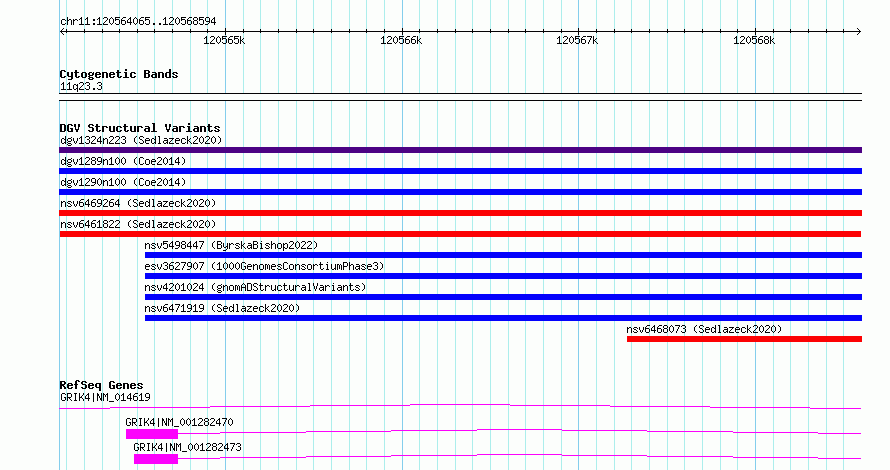Screen dimensions: 890x470
Task: Click the blue dgv1289n100 variant bar
Action: pyautogui.click(x=460, y=171)
